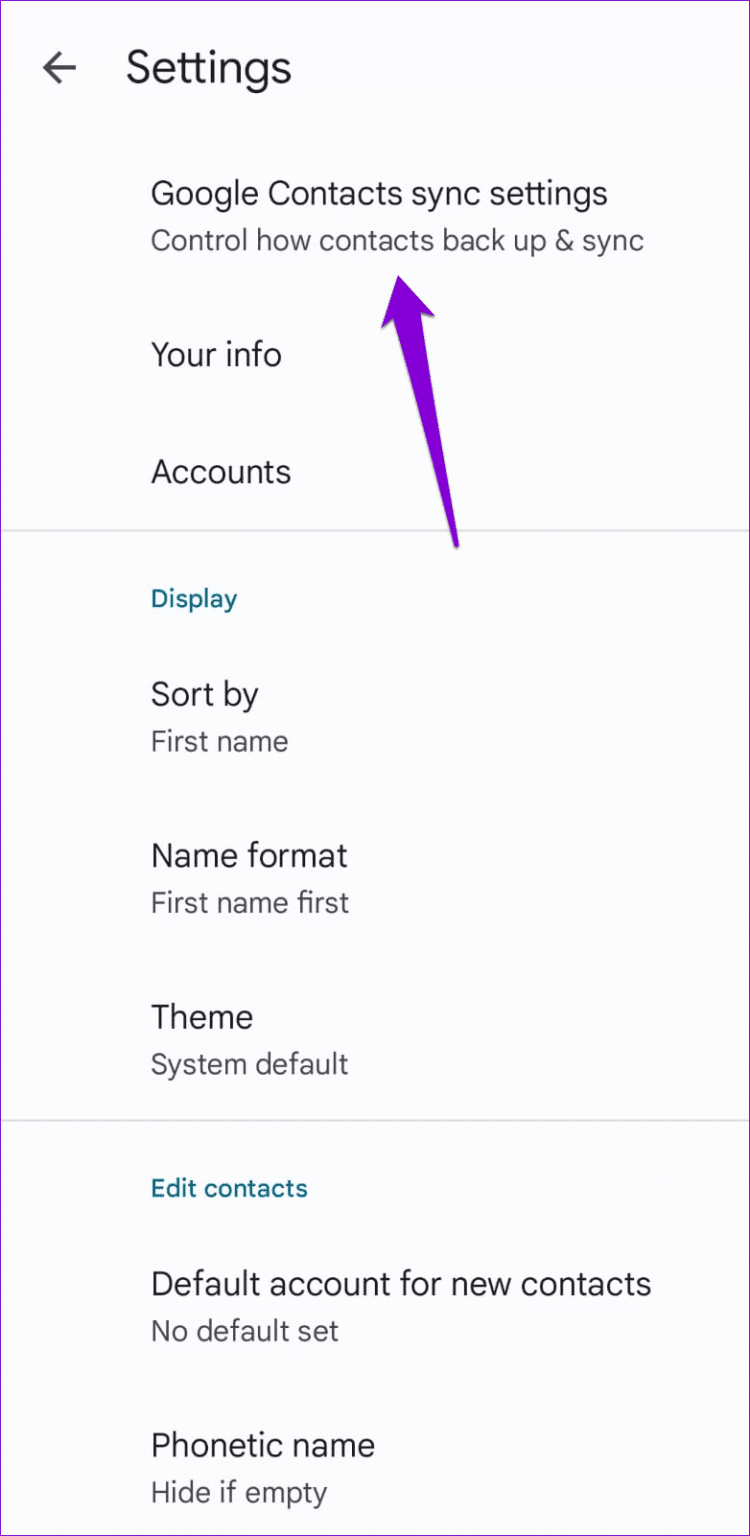The height and width of the screenshot is (1536, 750).
Task: Tap the Edit contacts section header
Action: point(229,1188)
